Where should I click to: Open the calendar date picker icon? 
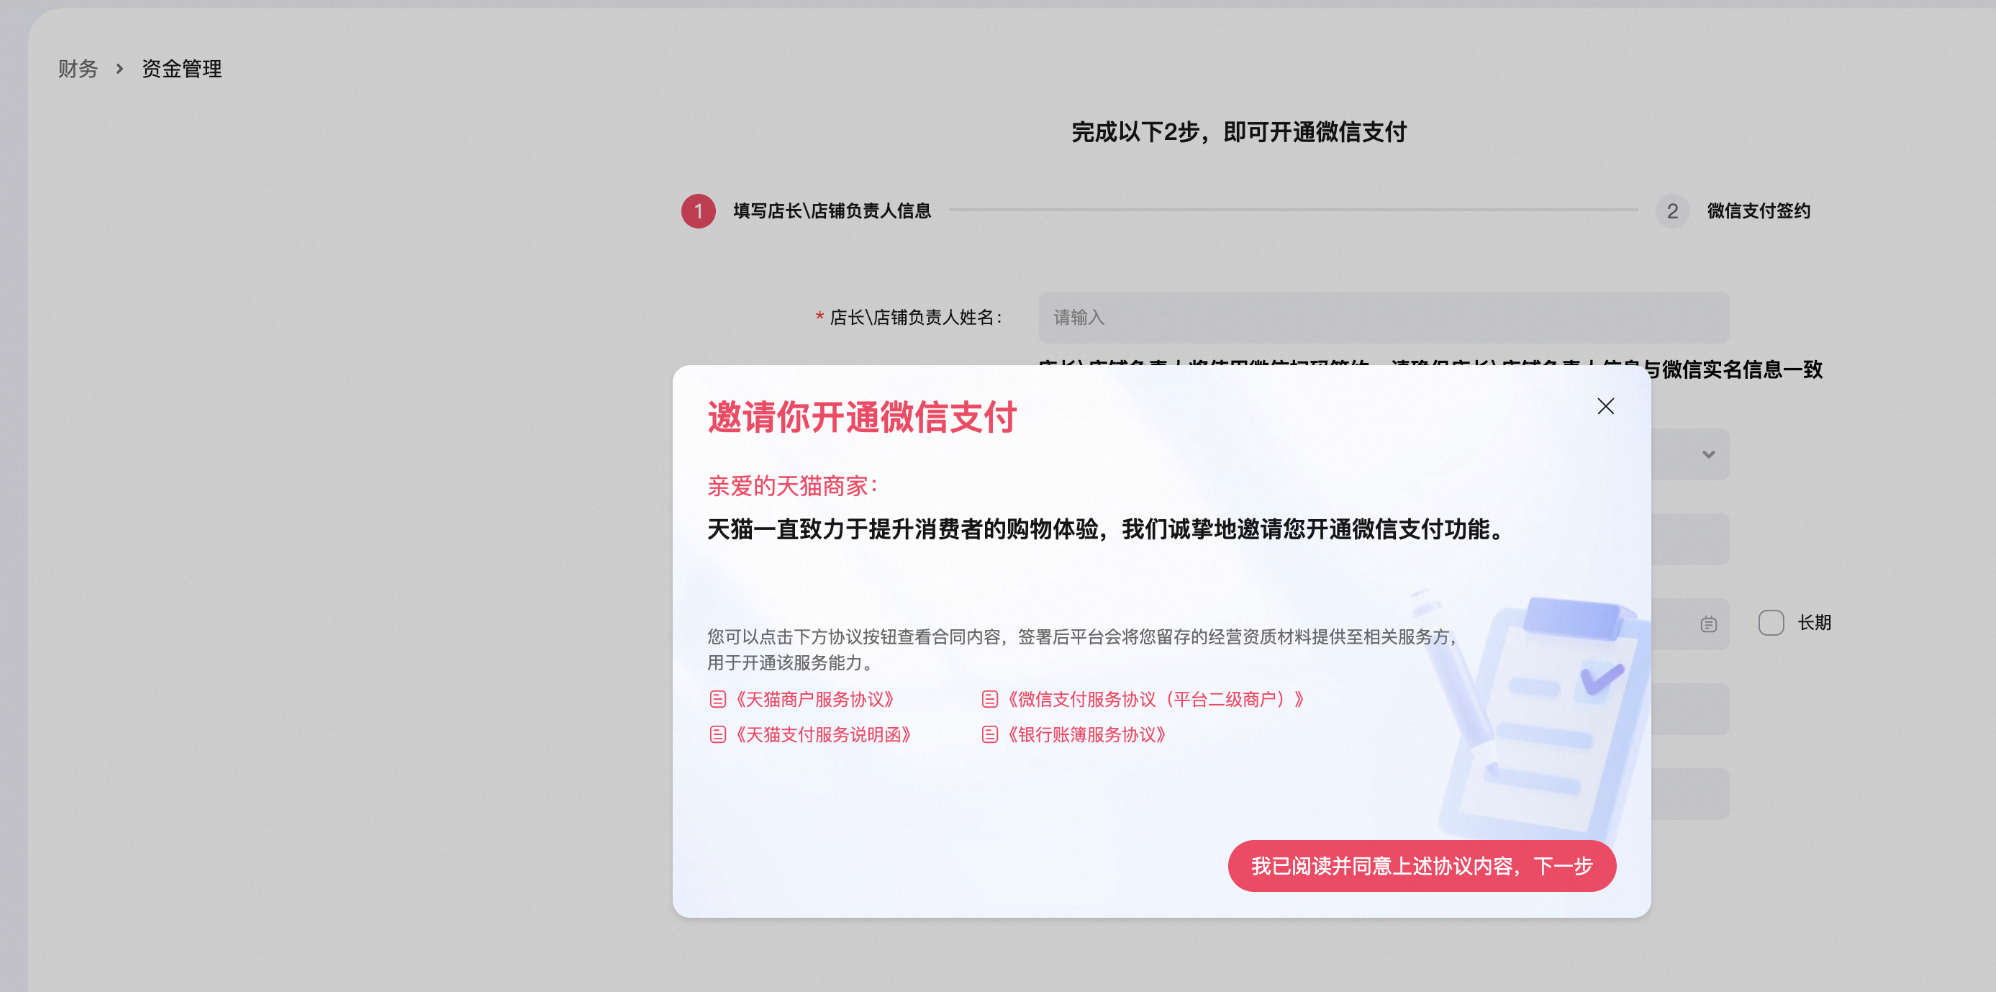tap(1708, 623)
